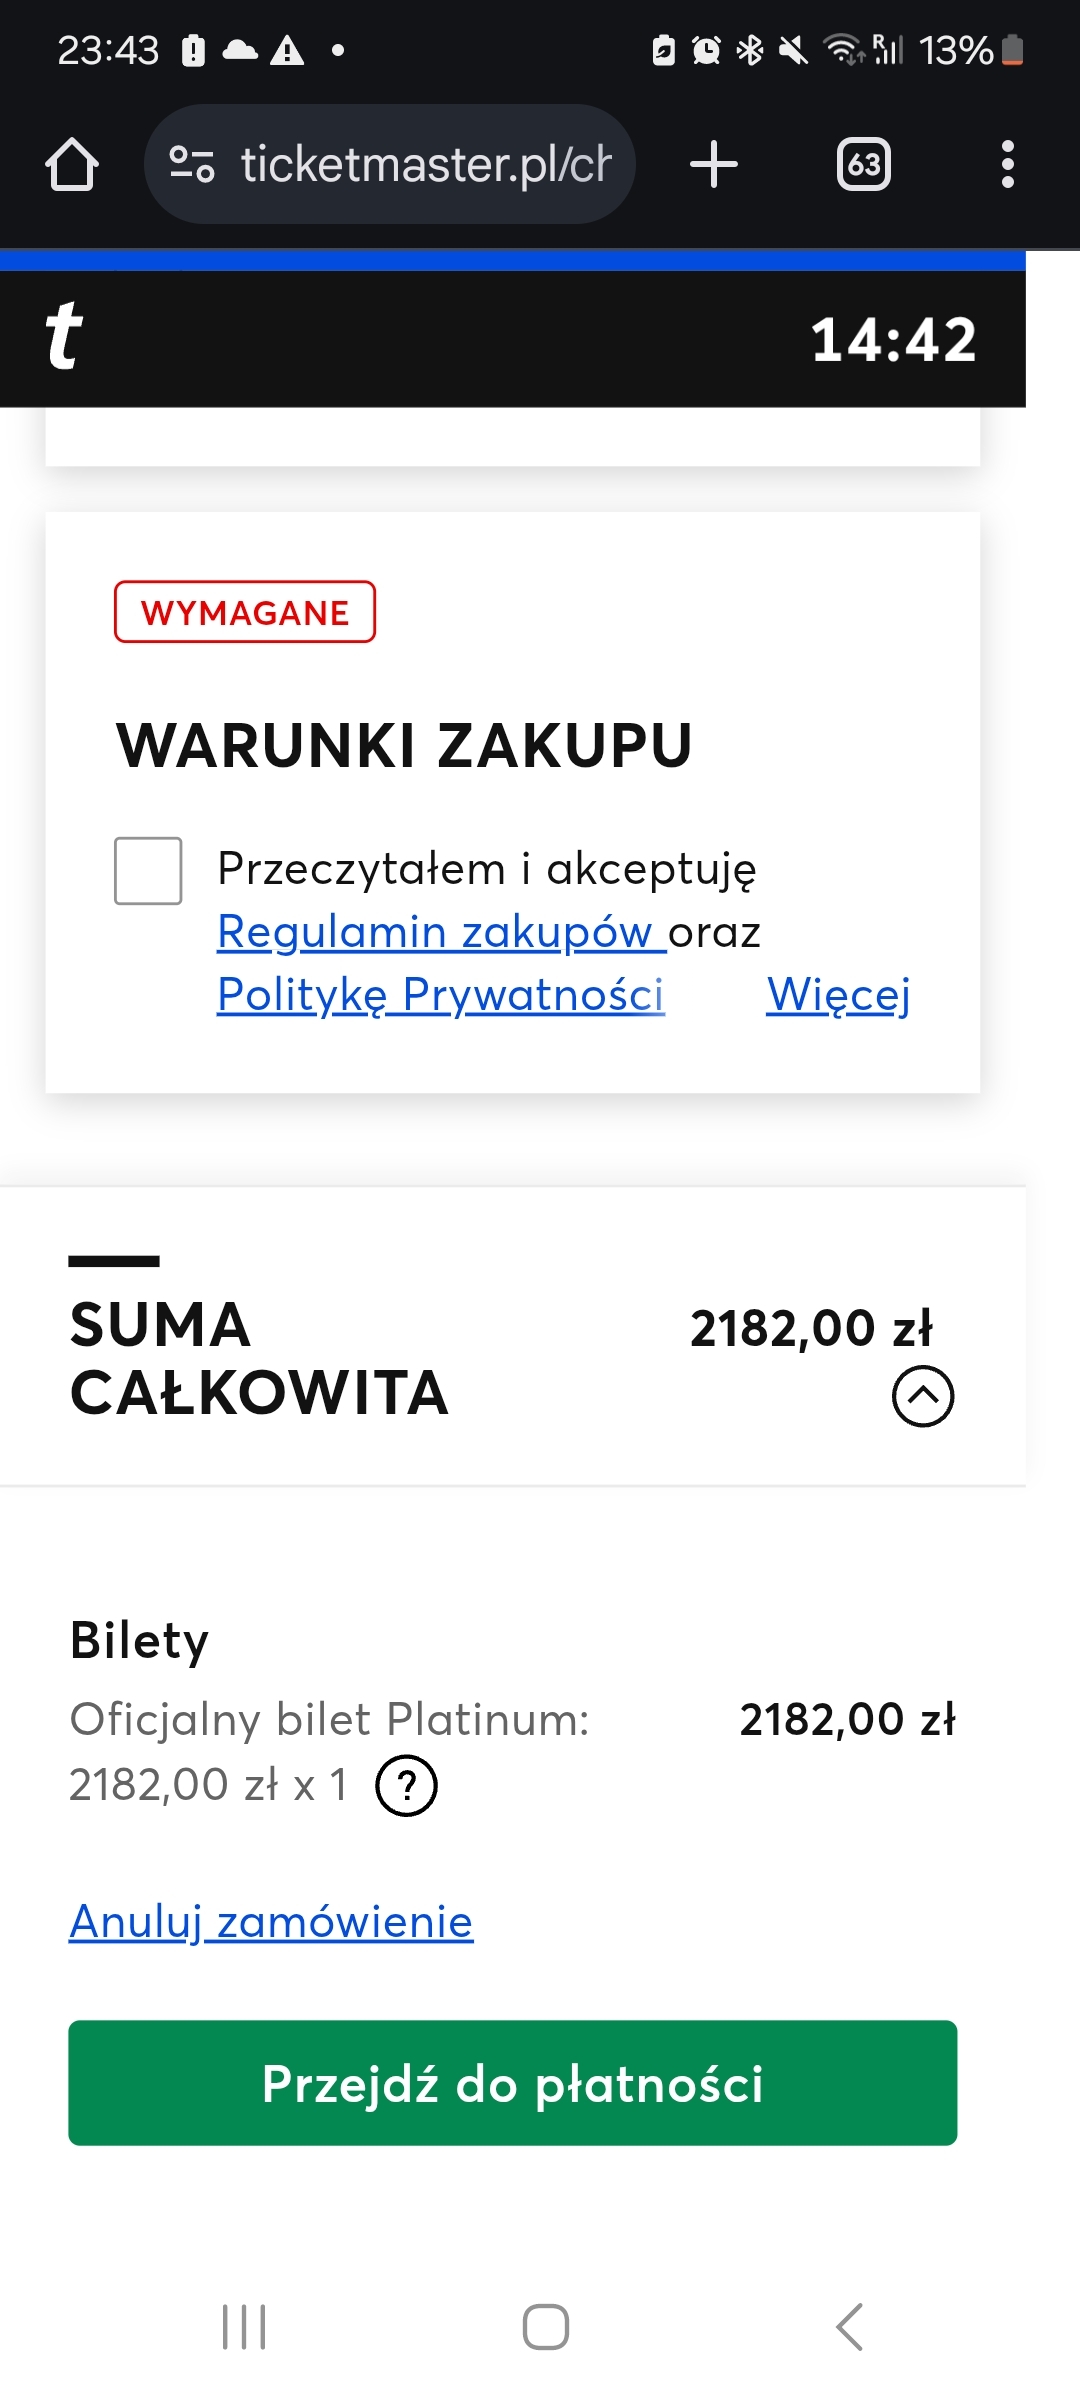The height and width of the screenshot is (2400, 1080).
Task: Open site info icon in address bar
Action: click(x=191, y=165)
